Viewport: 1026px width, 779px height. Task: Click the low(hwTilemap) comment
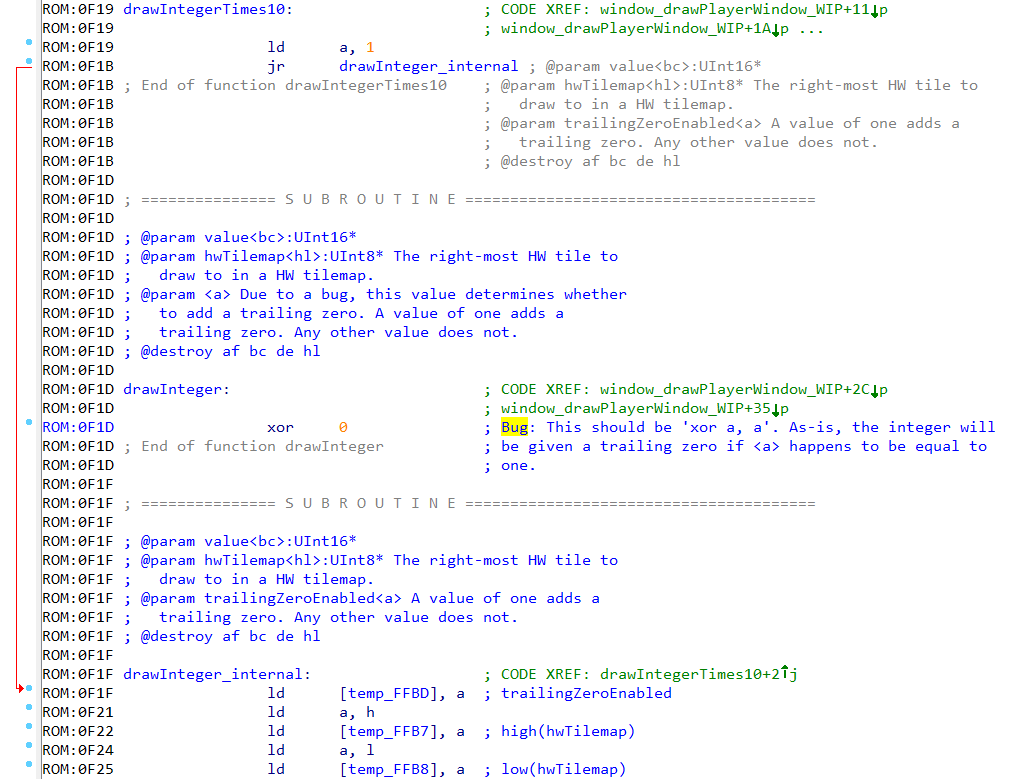click(563, 769)
